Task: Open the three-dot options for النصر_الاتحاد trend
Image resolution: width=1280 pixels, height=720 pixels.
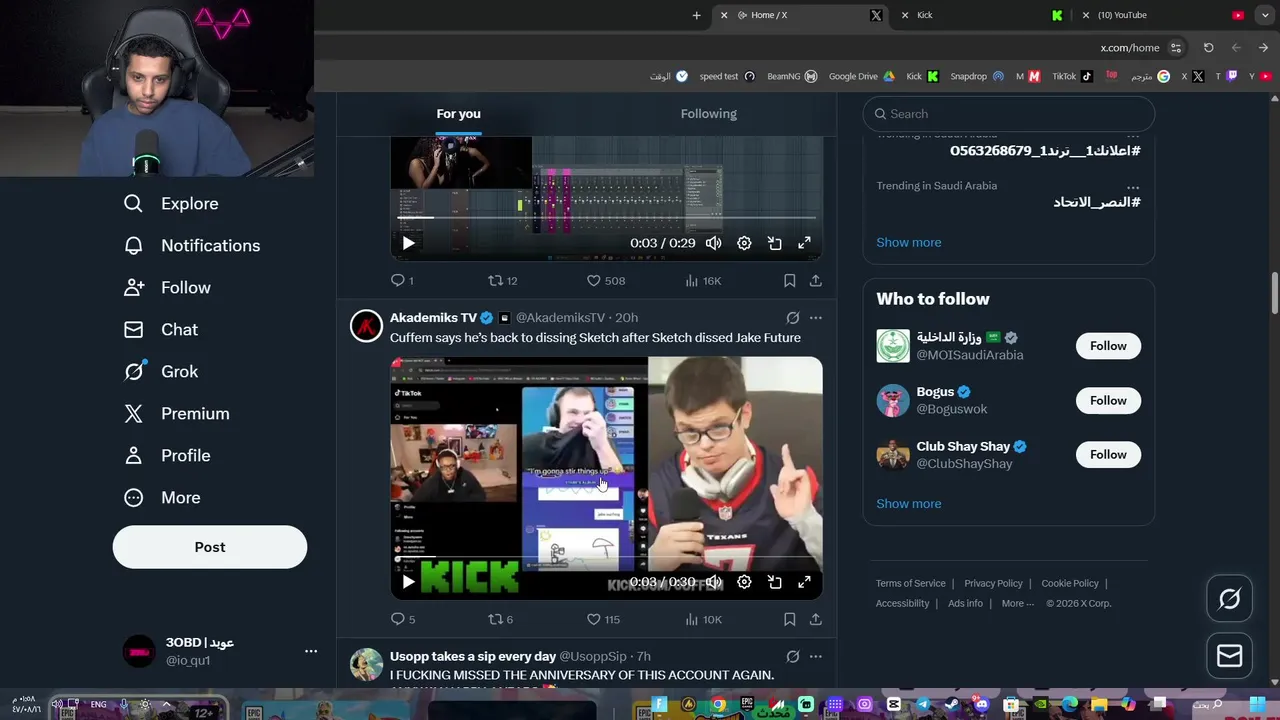Action: tap(1132, 186)
